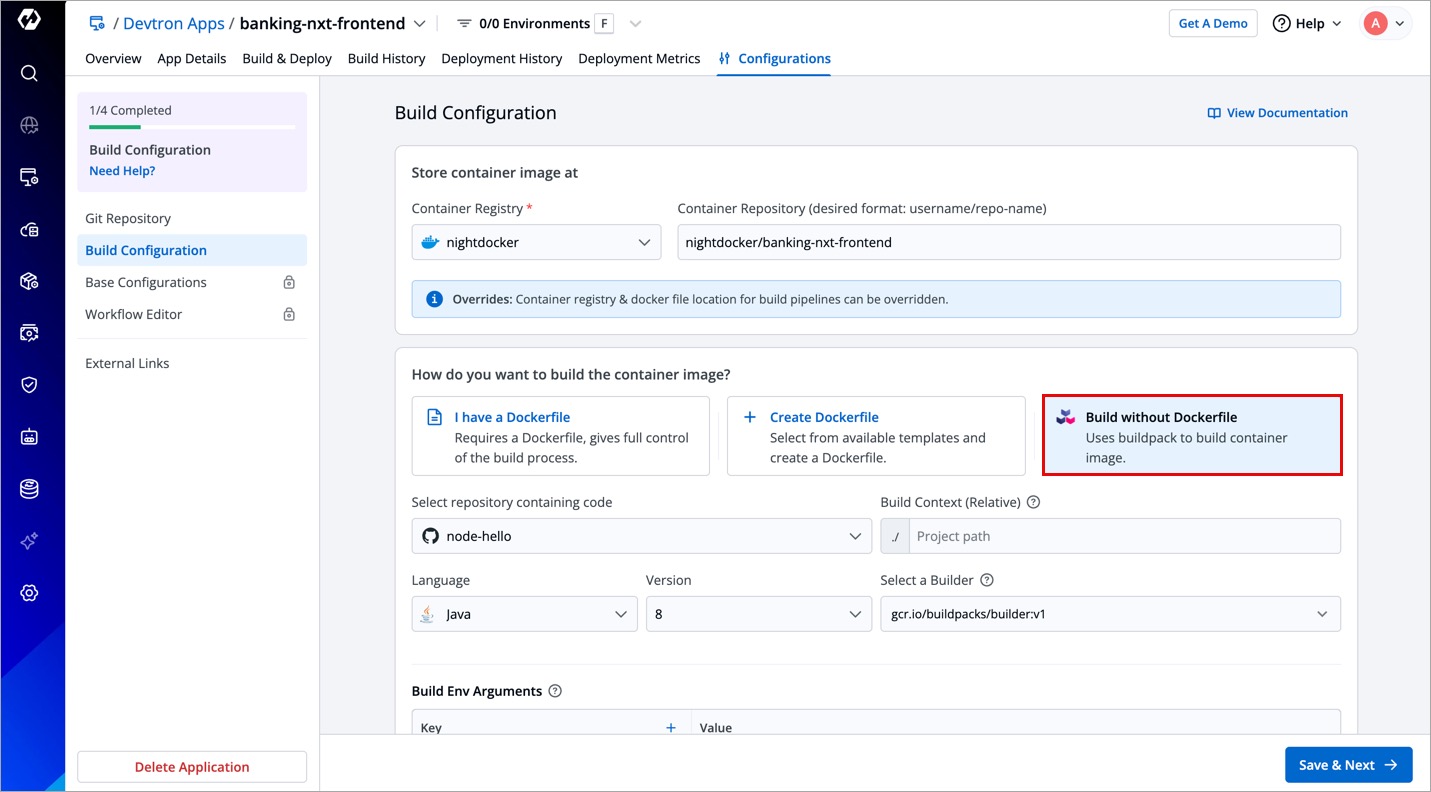Click the Build Context project path field
This screenshot has width=1431, height=792.
[x=1123, y=536]
